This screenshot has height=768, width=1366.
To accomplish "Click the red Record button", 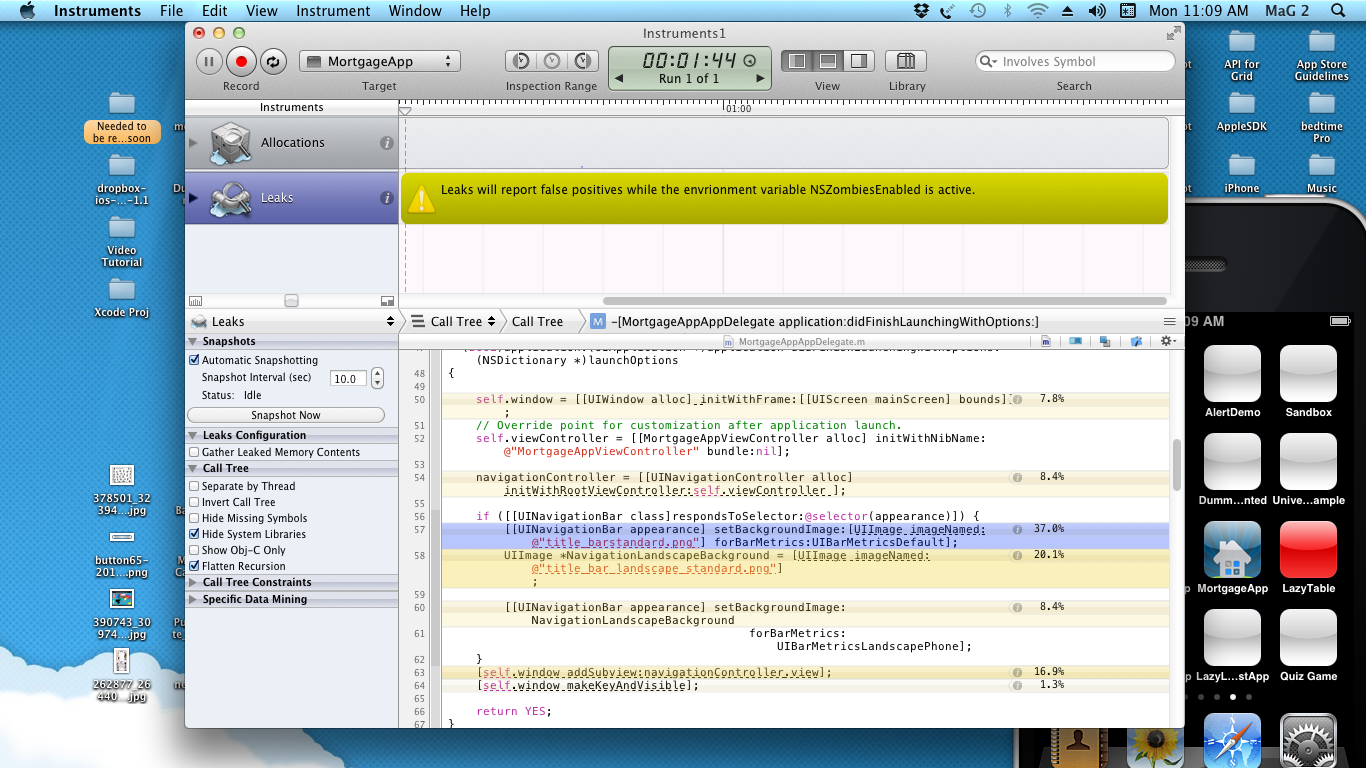I will (x=241, y=61).
